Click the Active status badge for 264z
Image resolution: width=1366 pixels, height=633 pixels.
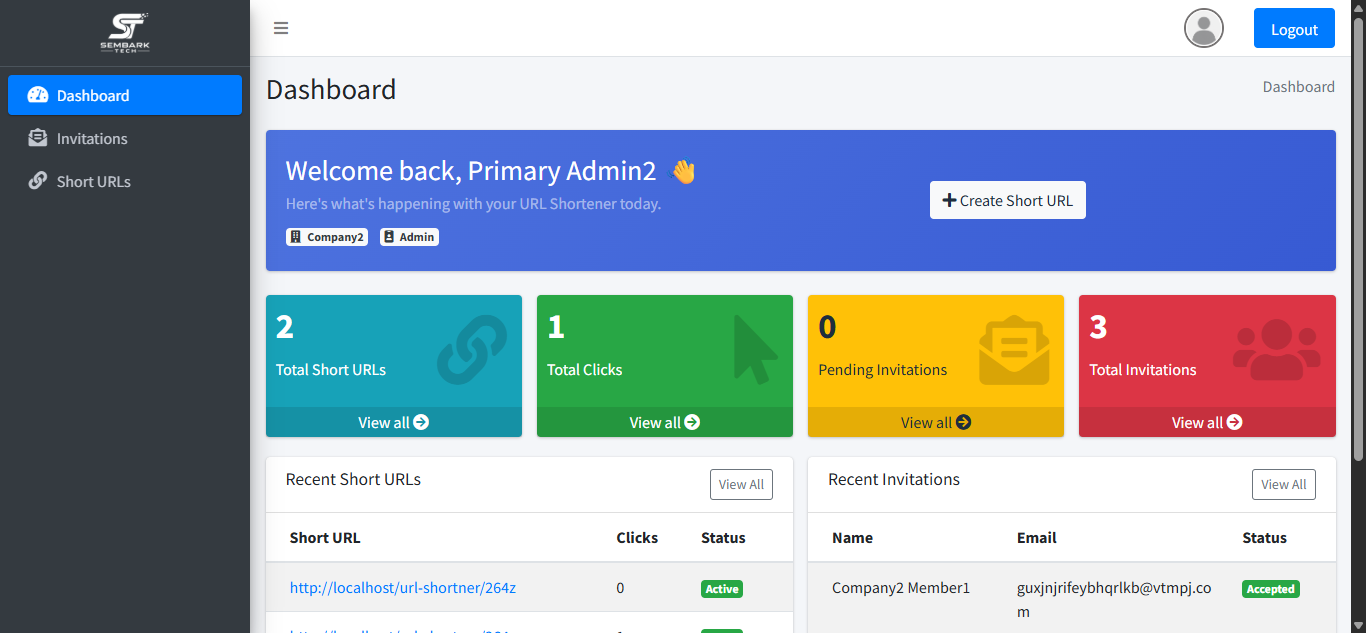click(x=722, y=589)
